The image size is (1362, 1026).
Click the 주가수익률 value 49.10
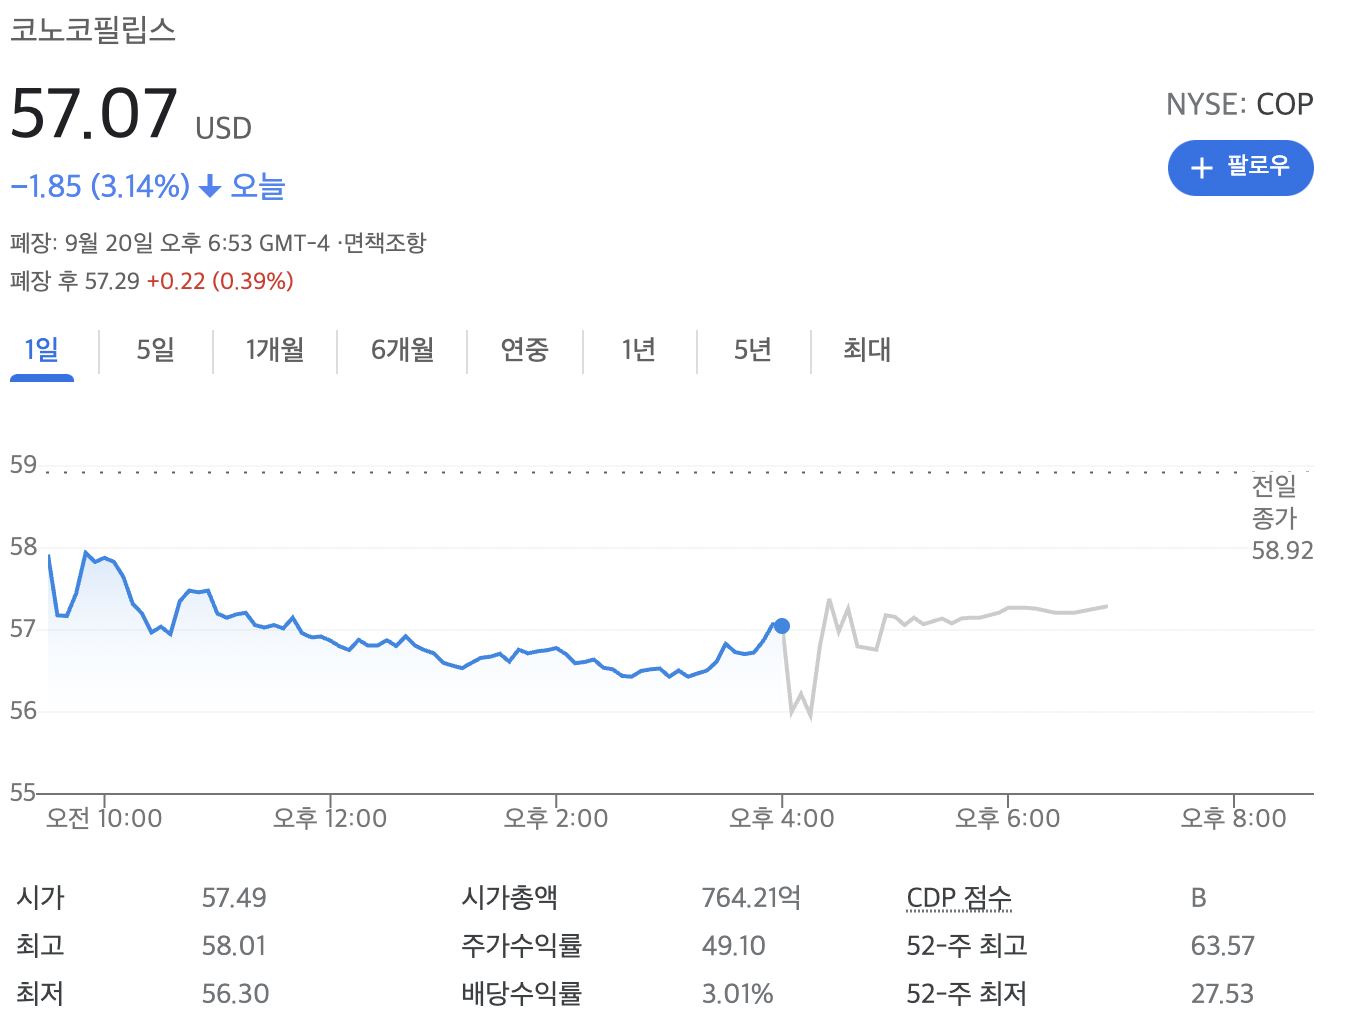pyautogui.click(x=734, y=946)
